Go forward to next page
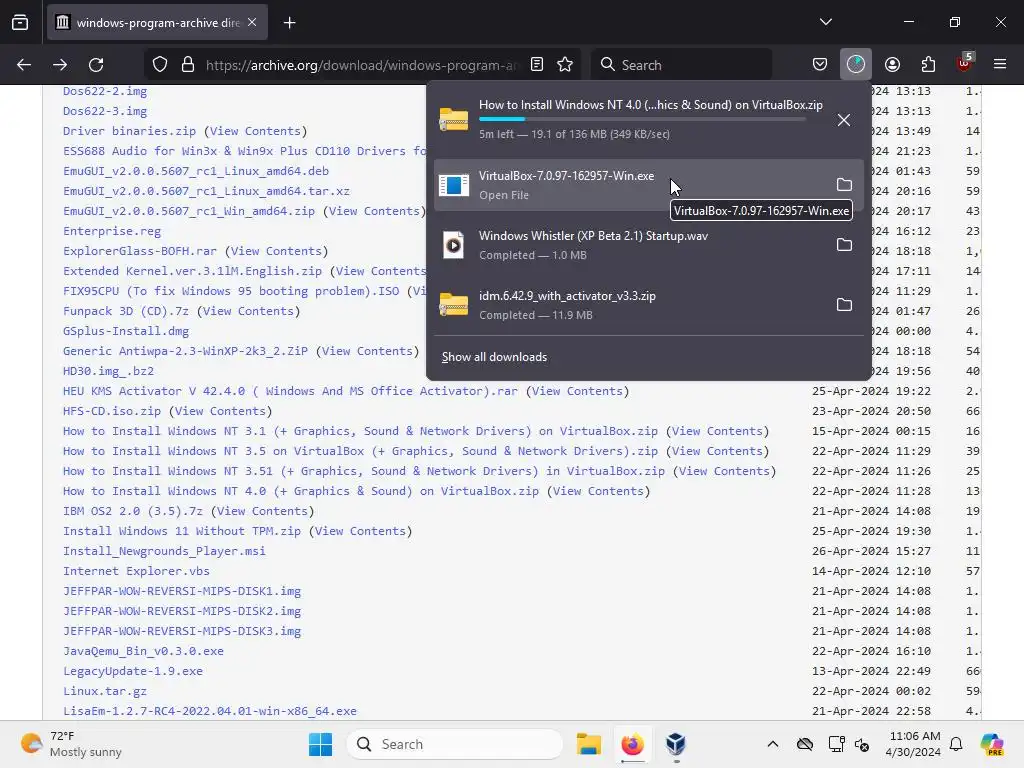The image size is (1024, 768). pyautogui.click(x=60, y=65)
